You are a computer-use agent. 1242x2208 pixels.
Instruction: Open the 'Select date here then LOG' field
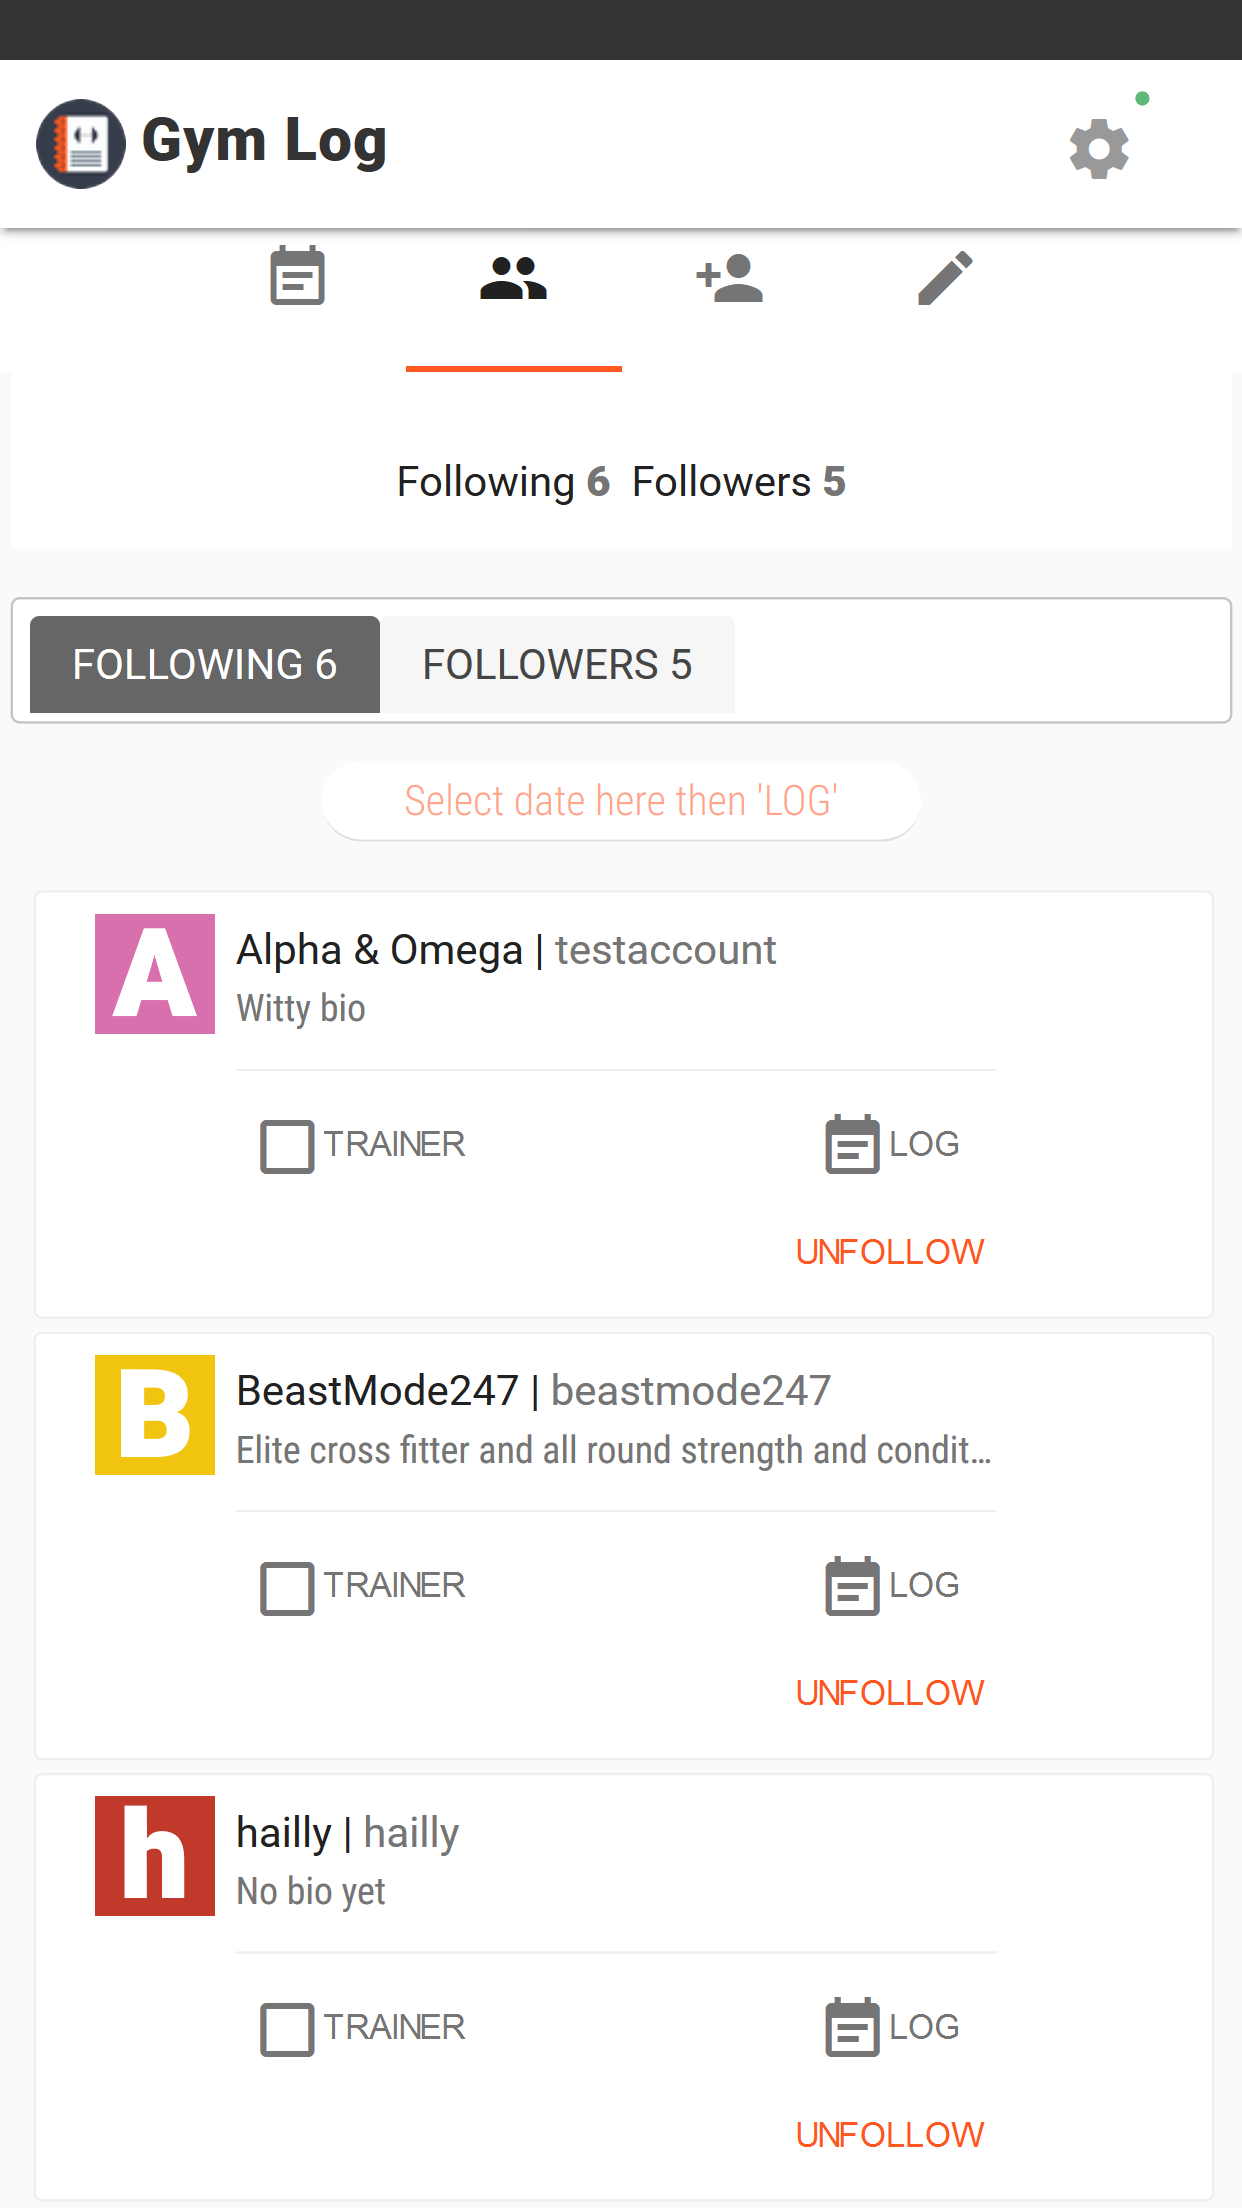point(621,801)
